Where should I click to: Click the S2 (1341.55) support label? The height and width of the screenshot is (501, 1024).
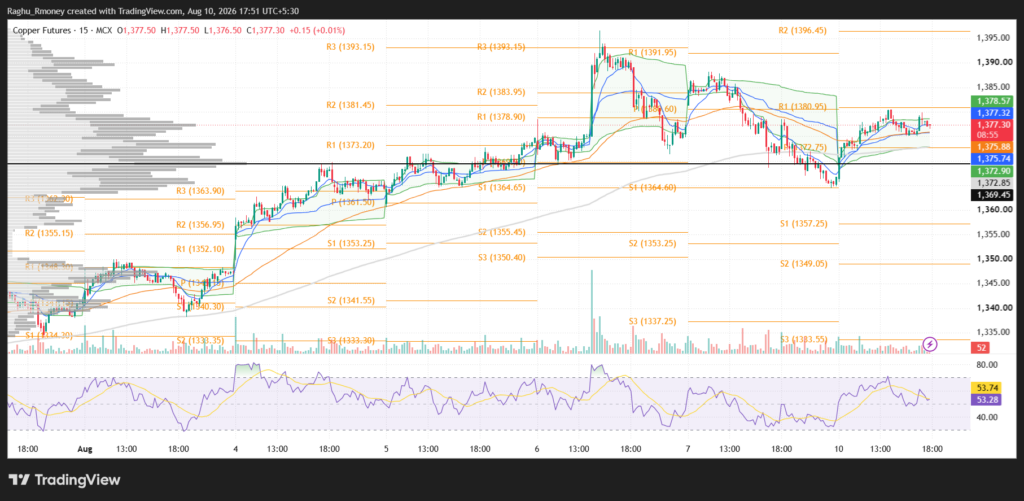[350, 300]
